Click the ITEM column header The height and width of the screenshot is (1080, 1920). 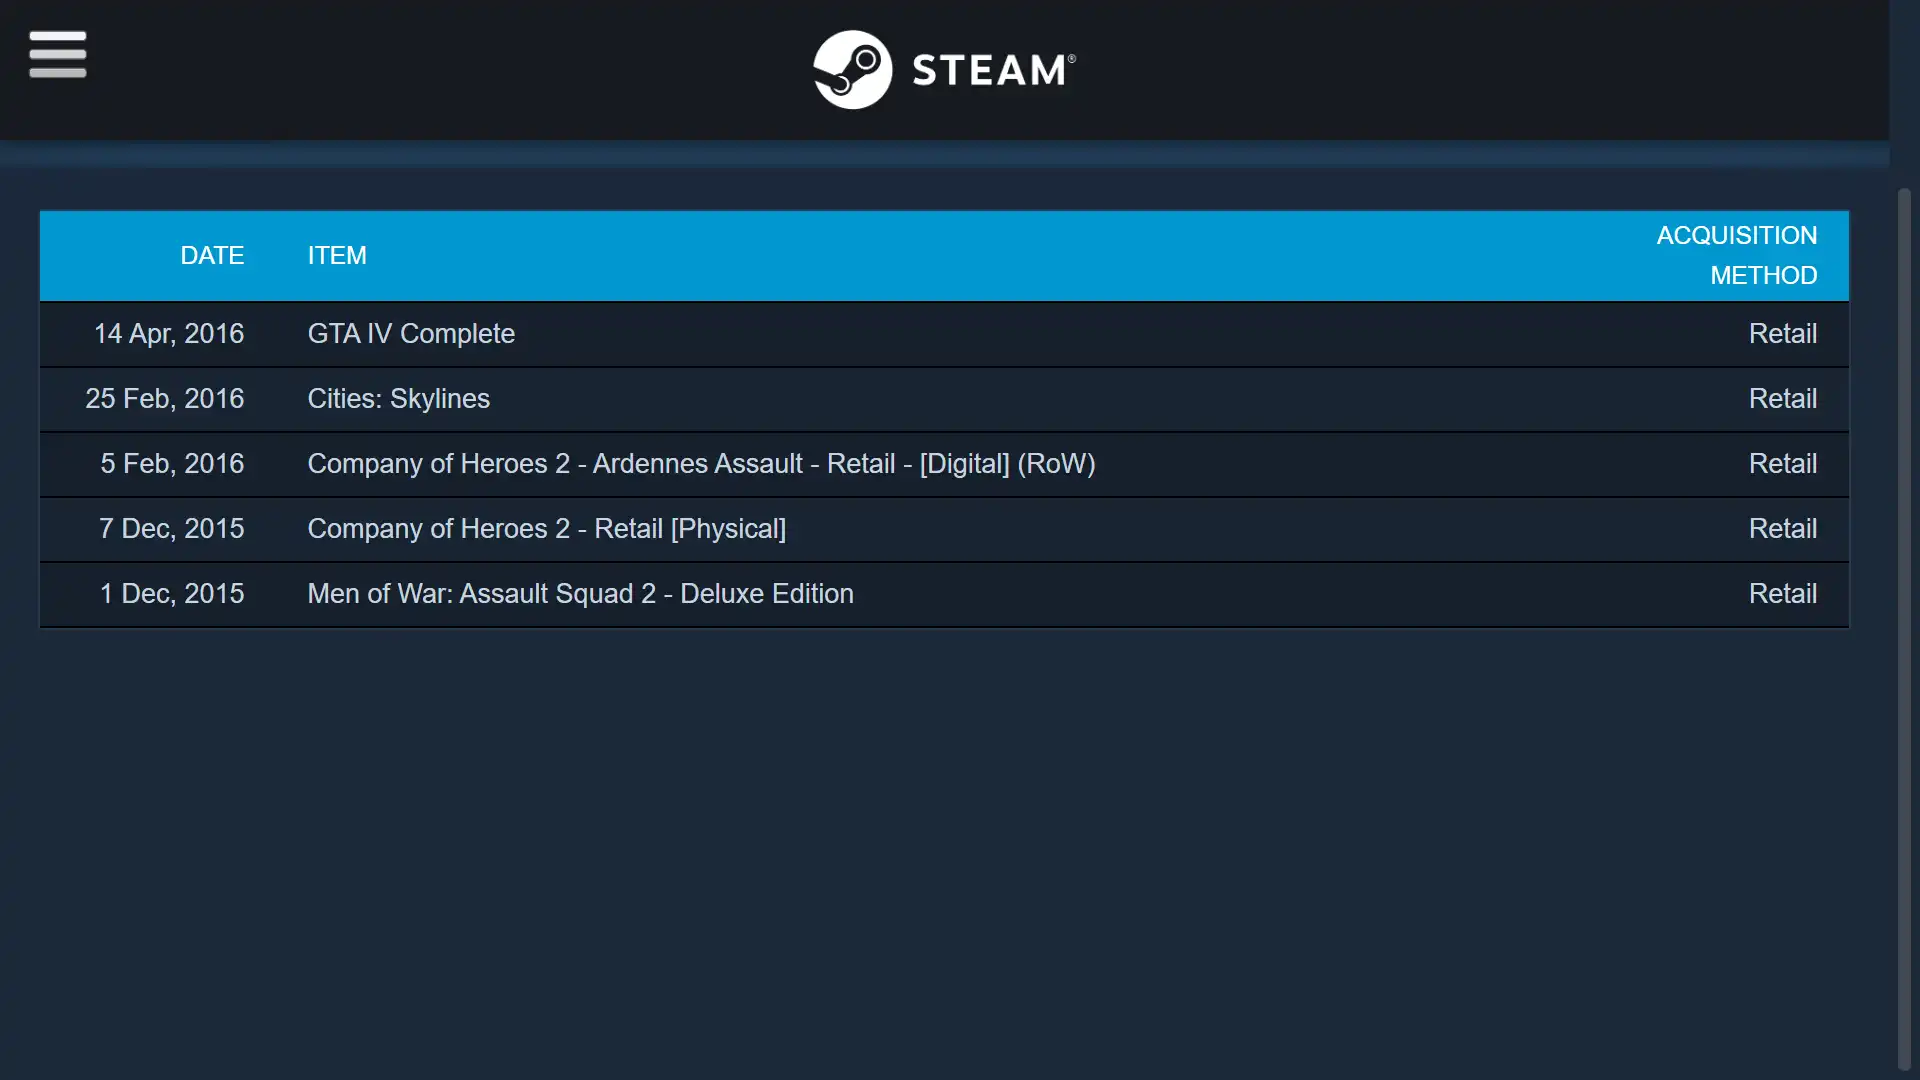(x=337, y=256)
